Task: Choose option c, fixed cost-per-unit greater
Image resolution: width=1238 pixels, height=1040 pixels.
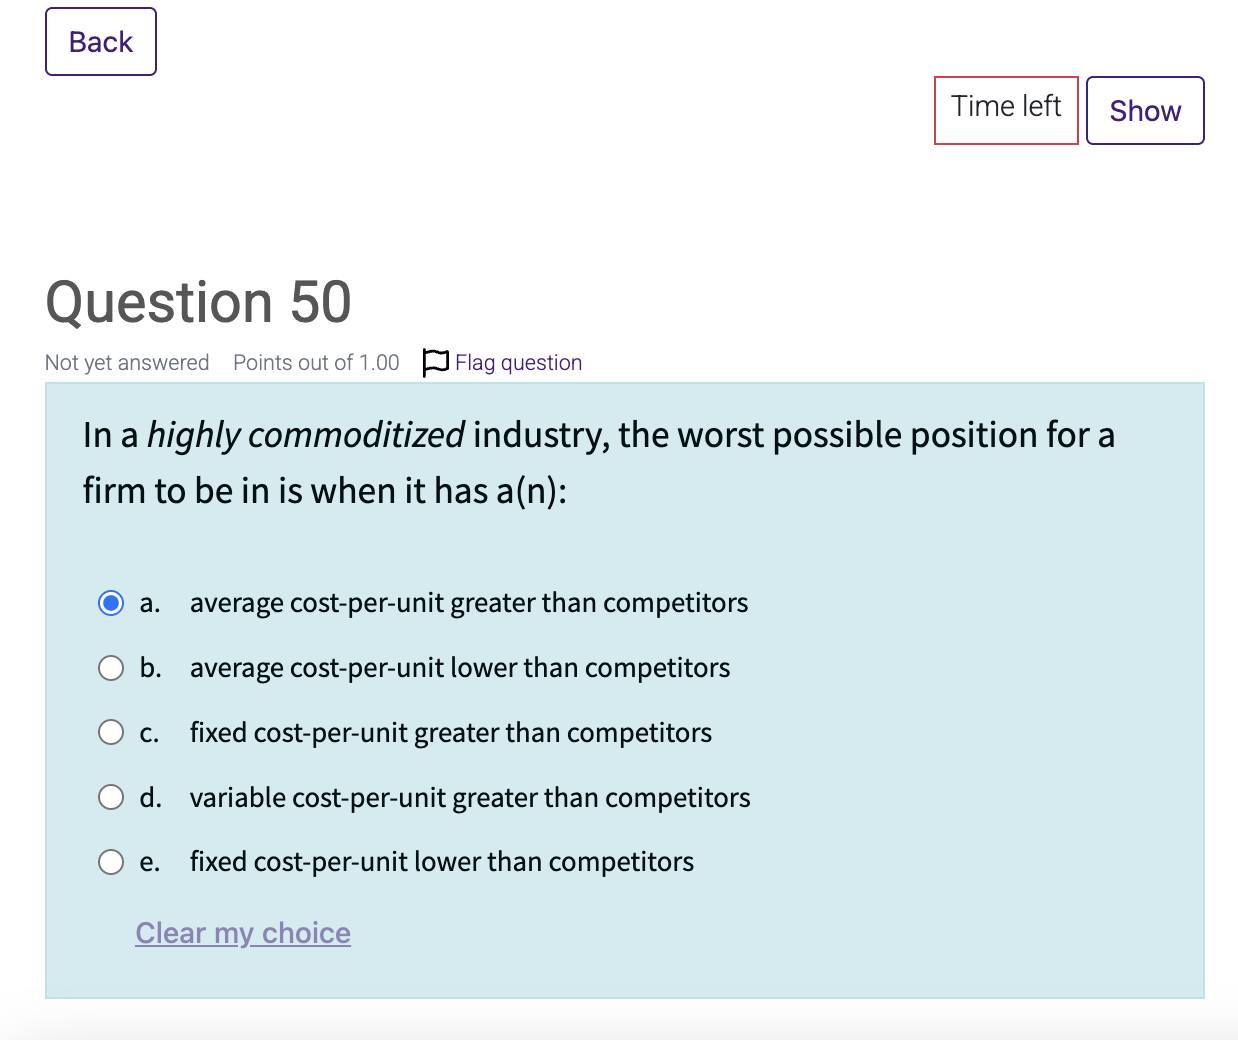Action: pyautogui.click(x=111, y=732)
